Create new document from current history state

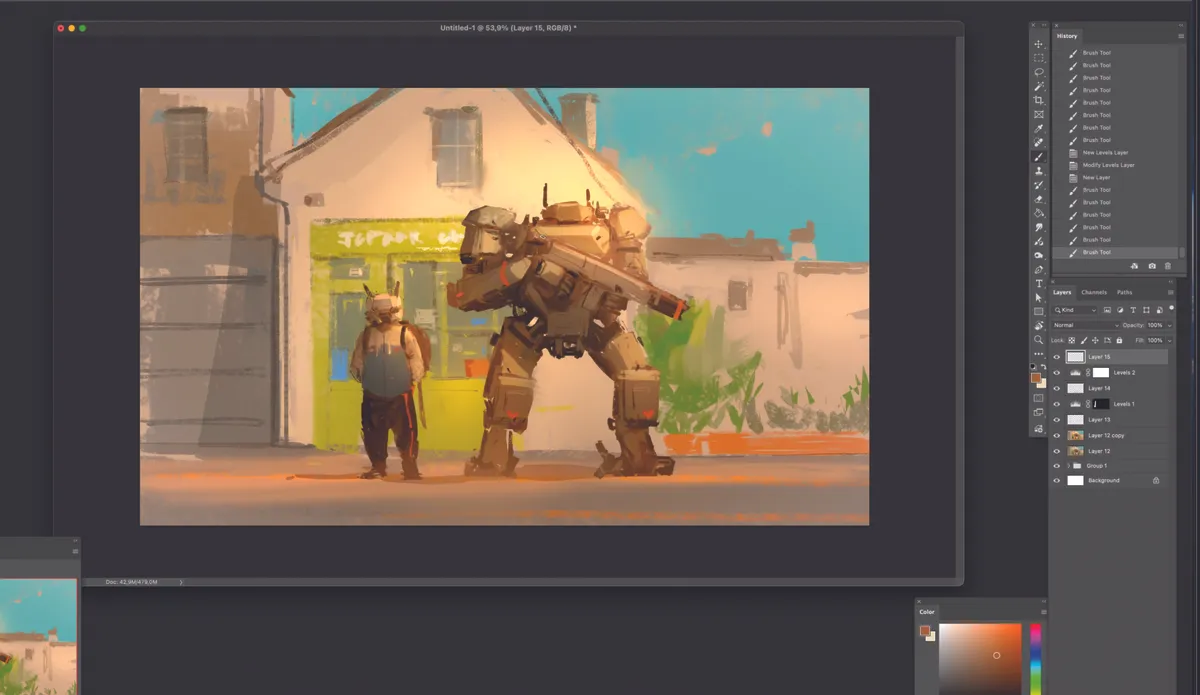coord(1135,266)
